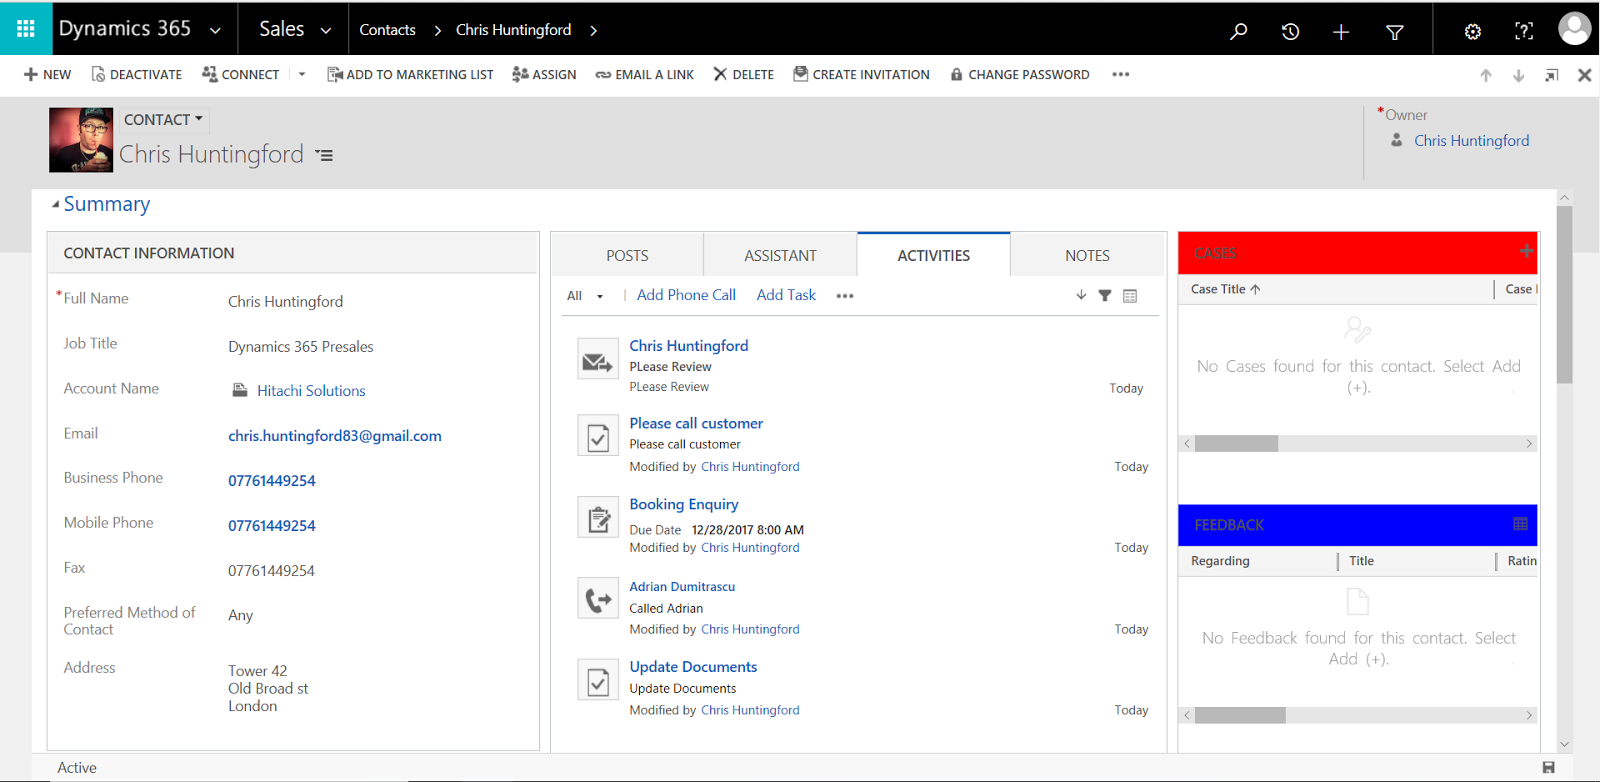Click Add Task link
Viewport: 1600px width, 782px height.
click(786, 295)
